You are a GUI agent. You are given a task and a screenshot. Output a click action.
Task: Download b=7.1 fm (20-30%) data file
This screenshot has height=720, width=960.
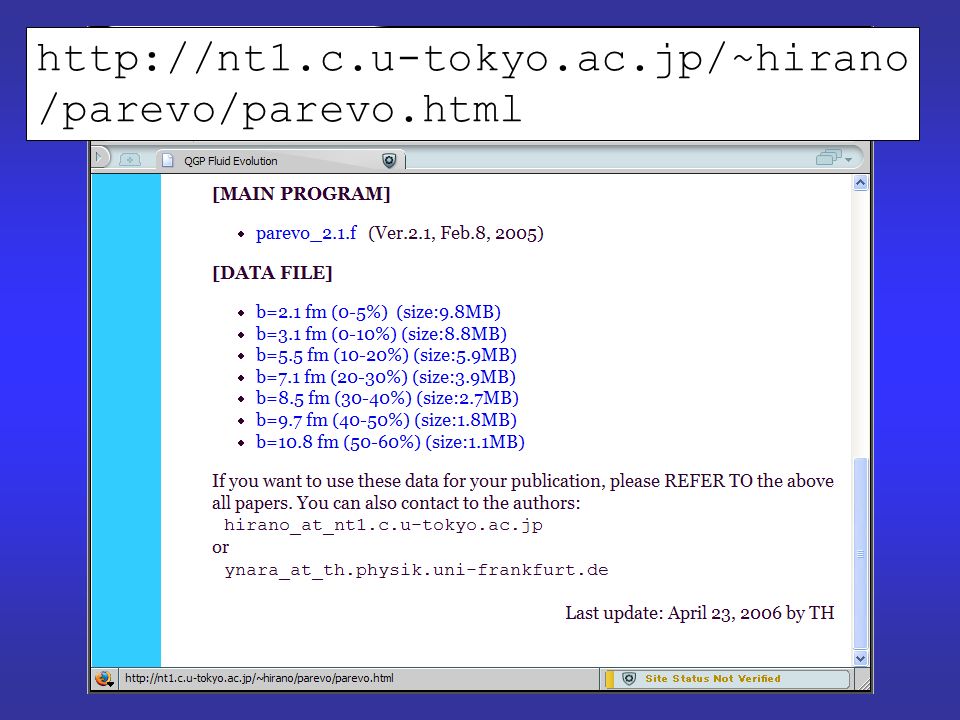386,377
